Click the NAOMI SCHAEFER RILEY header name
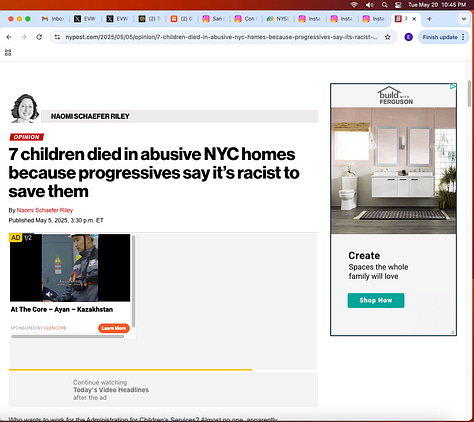The width and height of the screenshot is (474, 422). click(90, 116)
